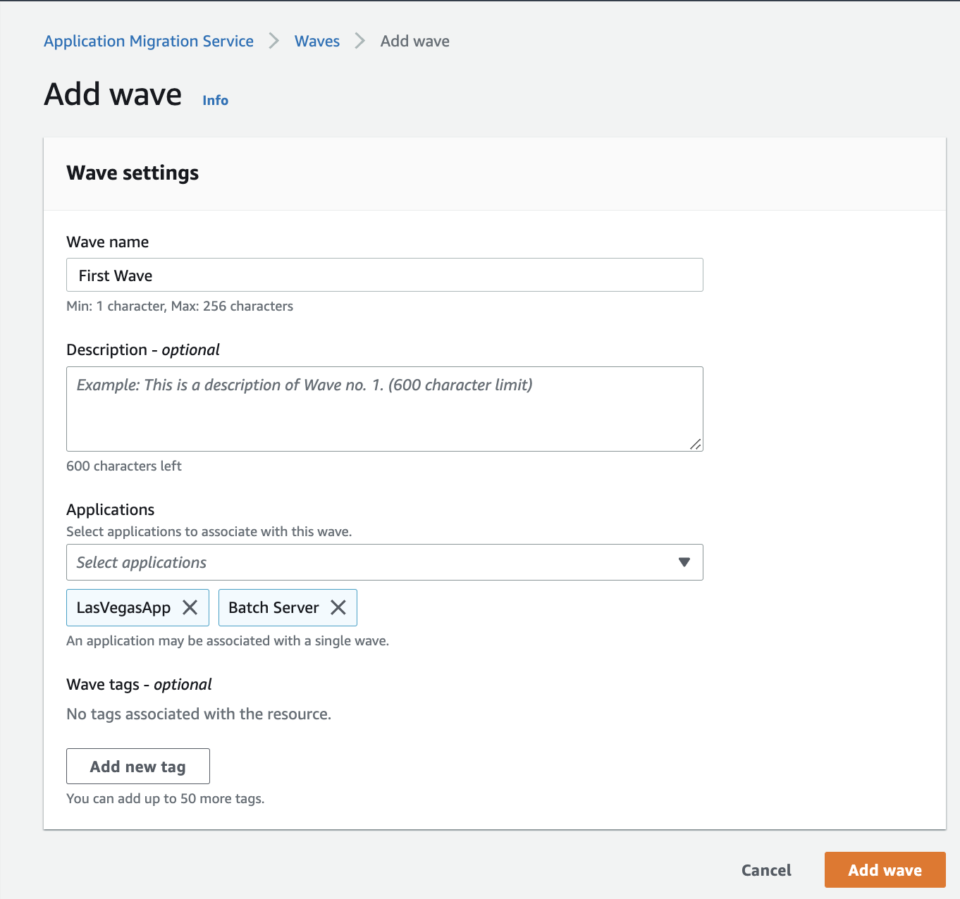The image size is (960, 899).
Task: Remove LasVegasApp using its X icon
Action: (x=191, y=607)
